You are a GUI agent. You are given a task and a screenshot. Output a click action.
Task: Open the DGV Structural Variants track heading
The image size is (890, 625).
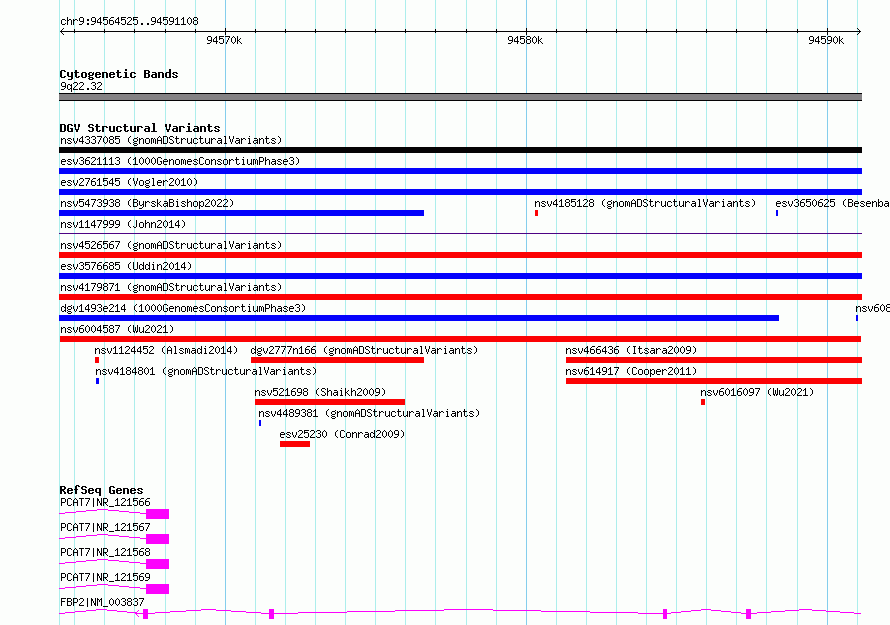[x=140, y=128]
